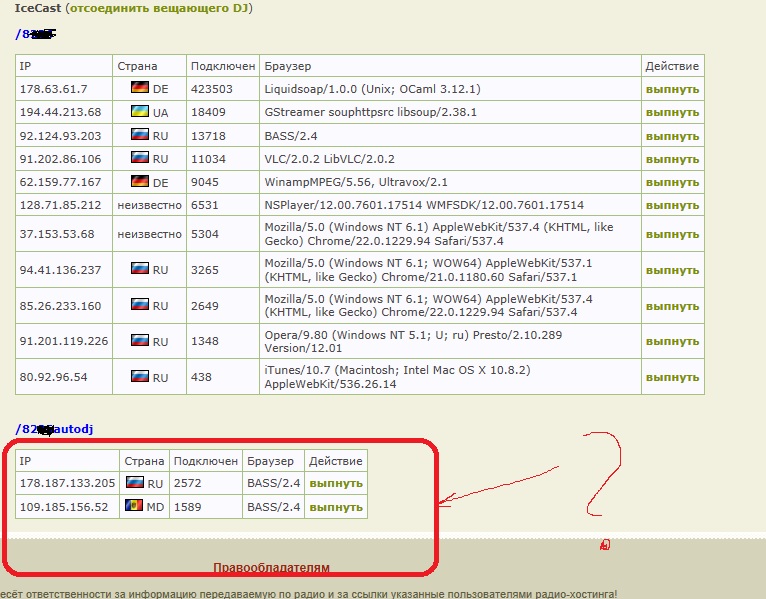Click the Russian flag in the 94.41.136.237 row

[139, 270]
